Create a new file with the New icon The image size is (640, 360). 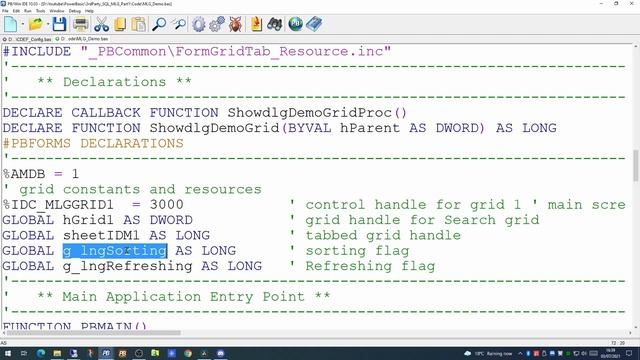11,24
